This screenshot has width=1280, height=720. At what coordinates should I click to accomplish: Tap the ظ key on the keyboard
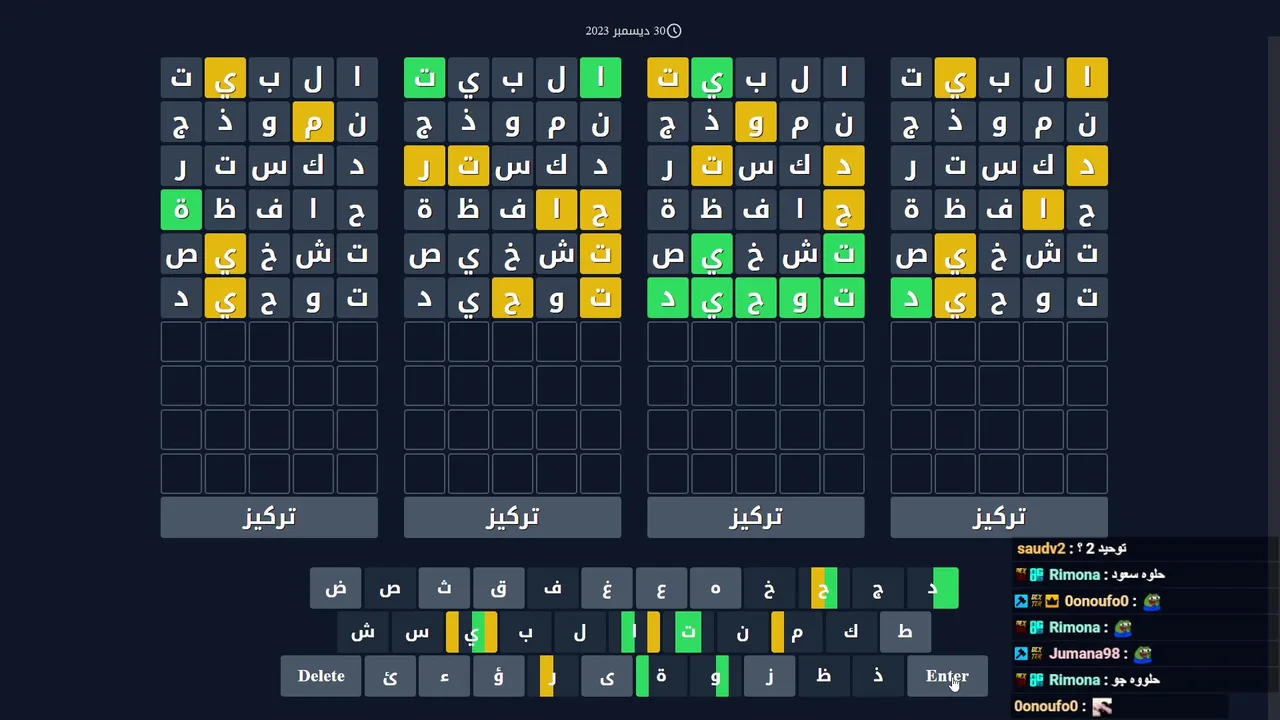point(823,676)
